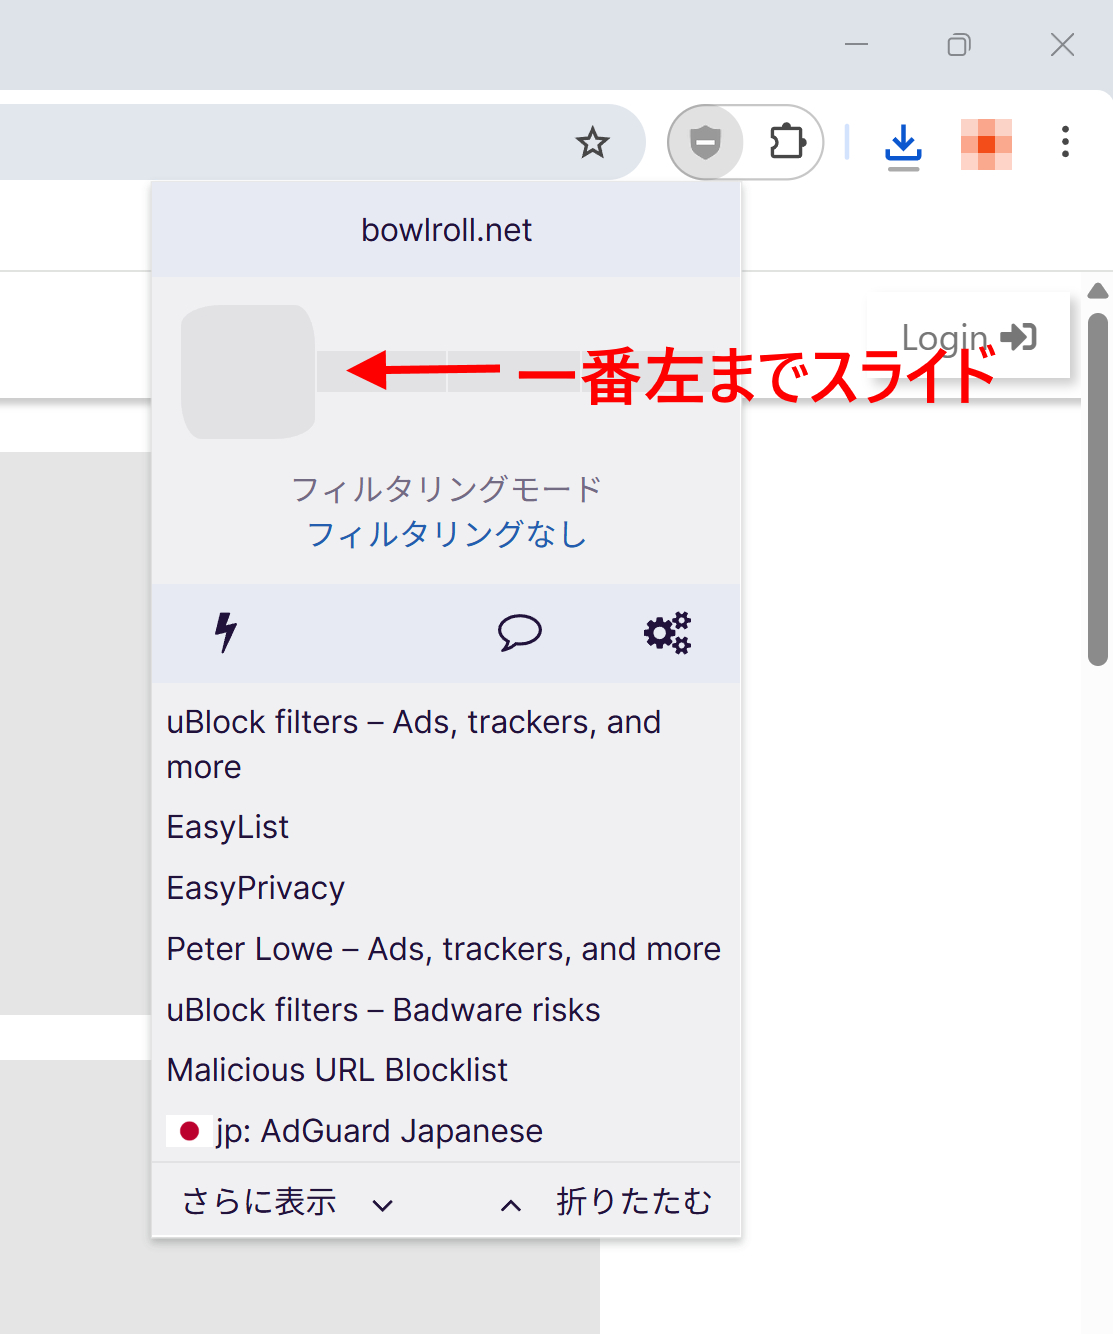Select the EasyList entry
This screenshot has width=1113, height=1334.
click(228, 827)
